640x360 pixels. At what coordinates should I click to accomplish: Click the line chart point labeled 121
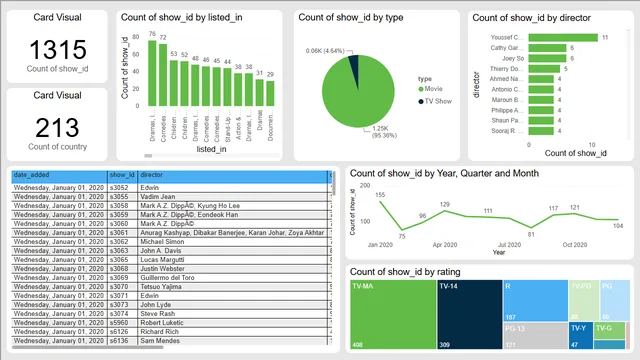(575, 213)
